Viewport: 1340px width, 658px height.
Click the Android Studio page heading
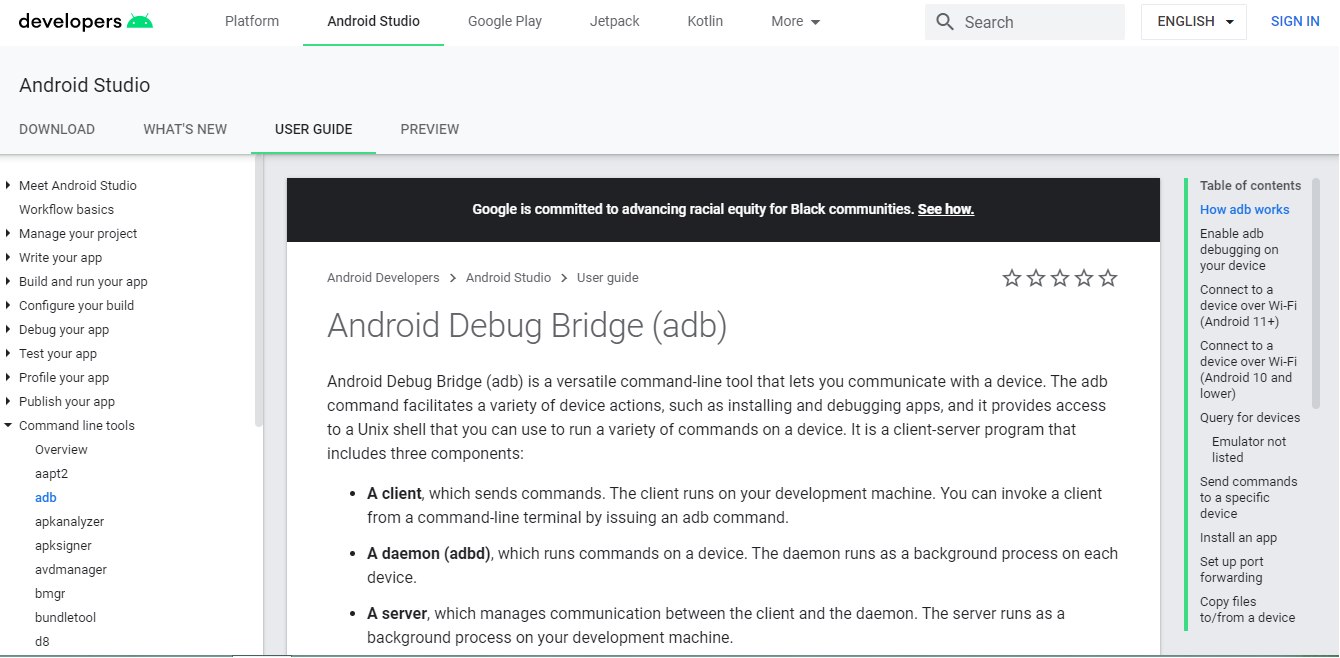pos(85,85)
